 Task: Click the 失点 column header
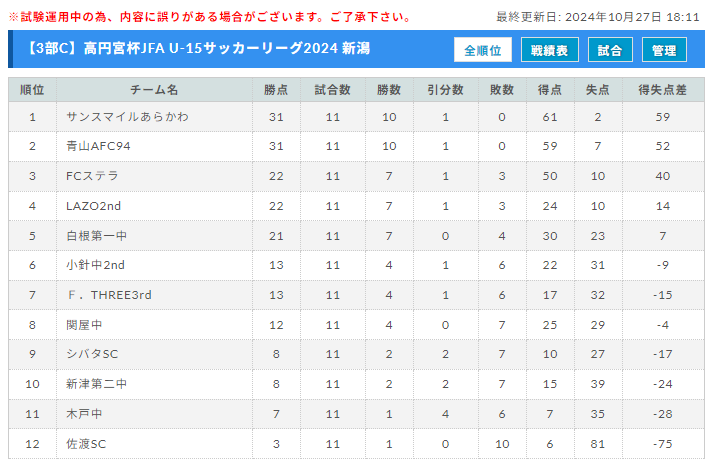tap(598, 90)
